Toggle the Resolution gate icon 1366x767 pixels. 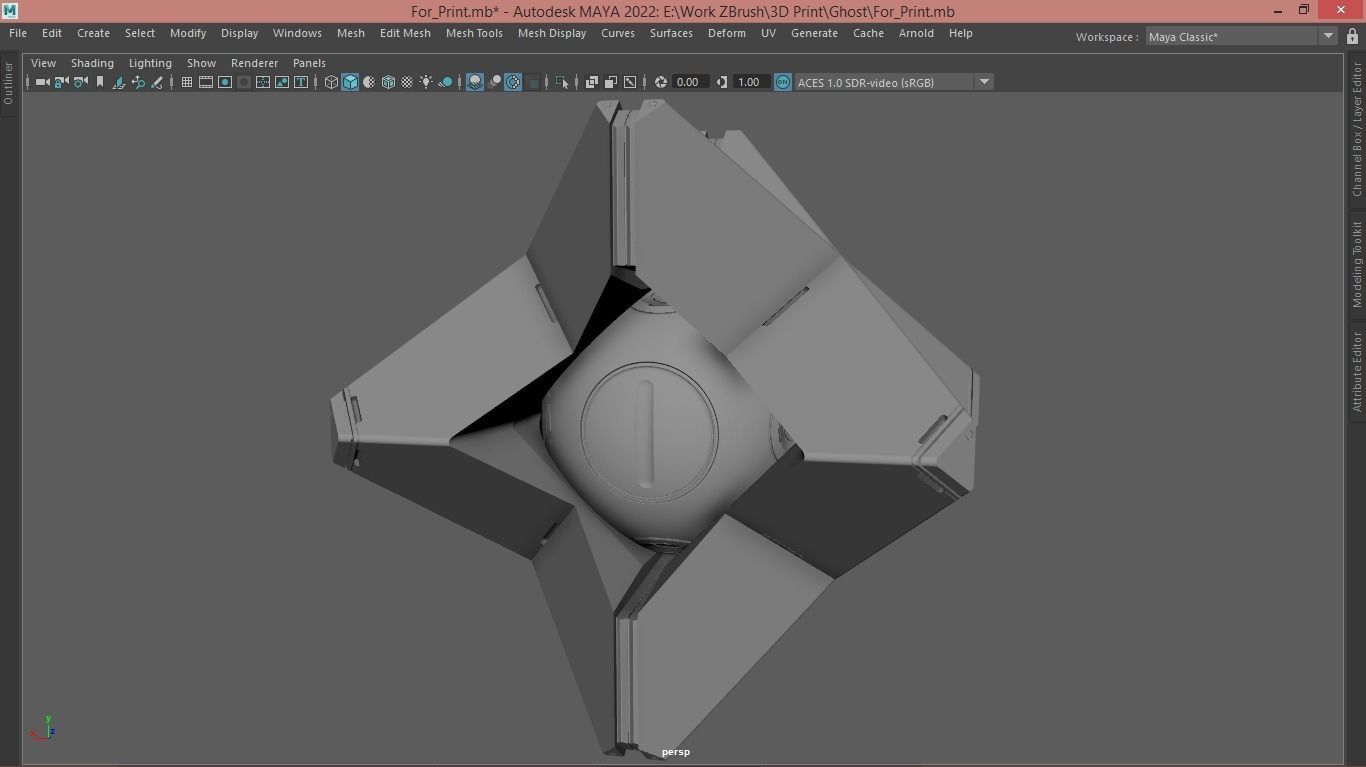click(225, 82)
